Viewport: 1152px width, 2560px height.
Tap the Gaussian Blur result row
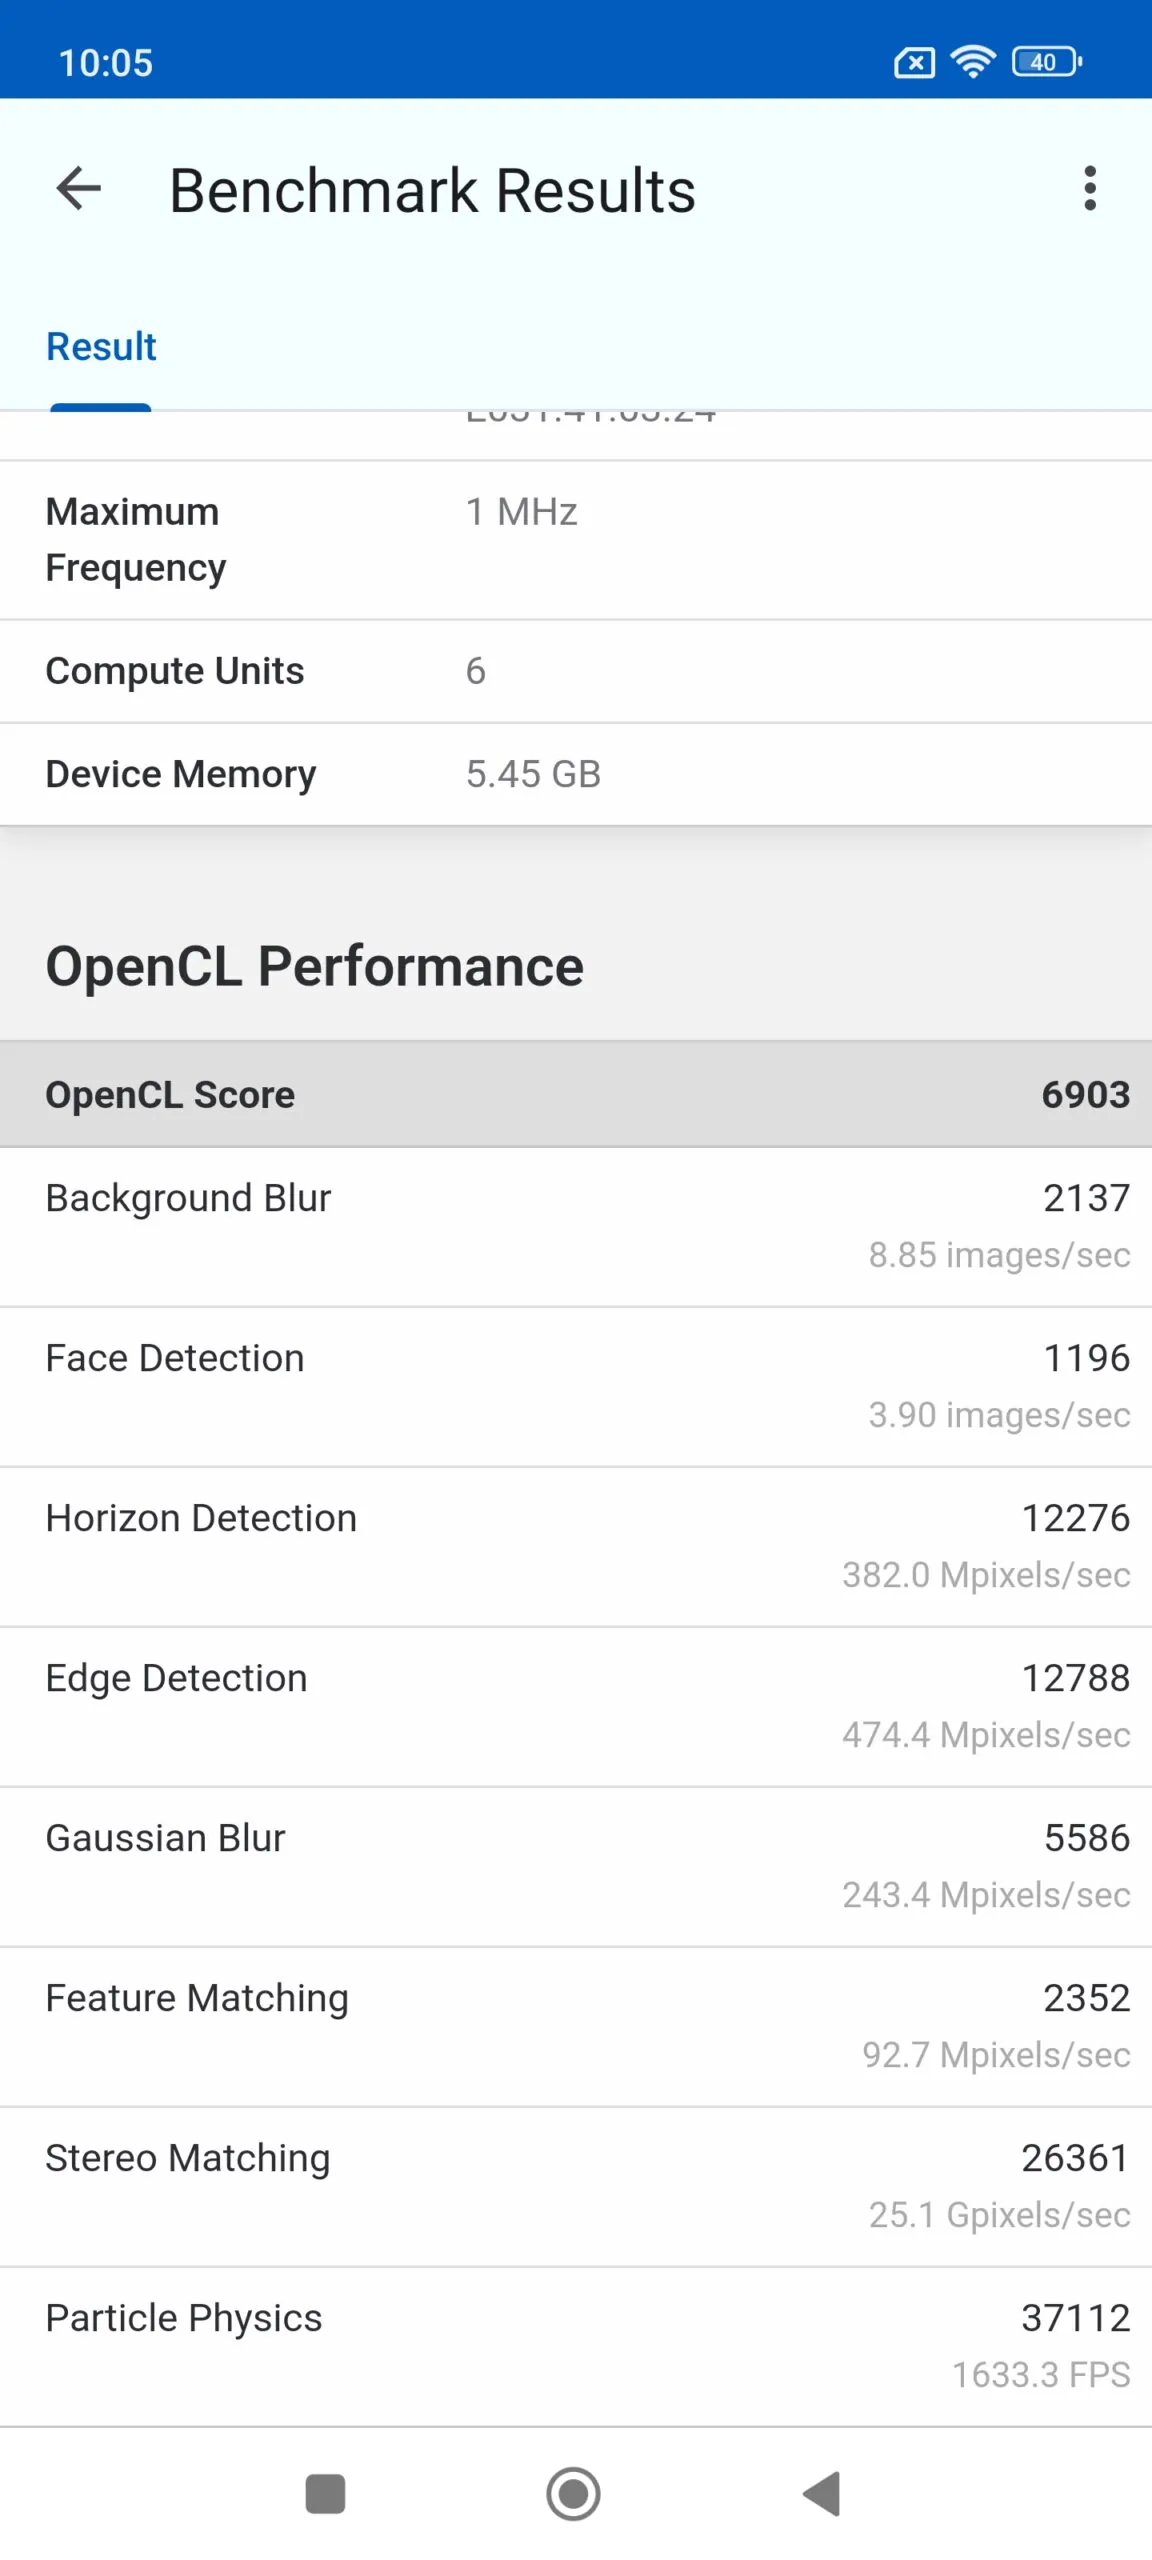point(576,1867)
